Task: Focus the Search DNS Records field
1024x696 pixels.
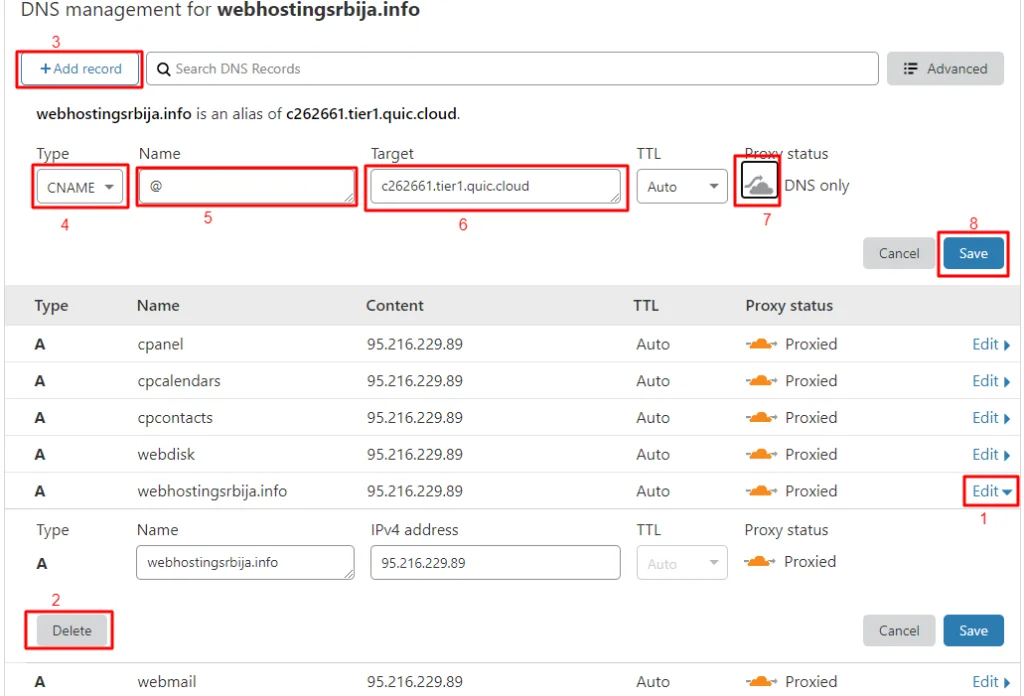Action: tap(512, 69)
